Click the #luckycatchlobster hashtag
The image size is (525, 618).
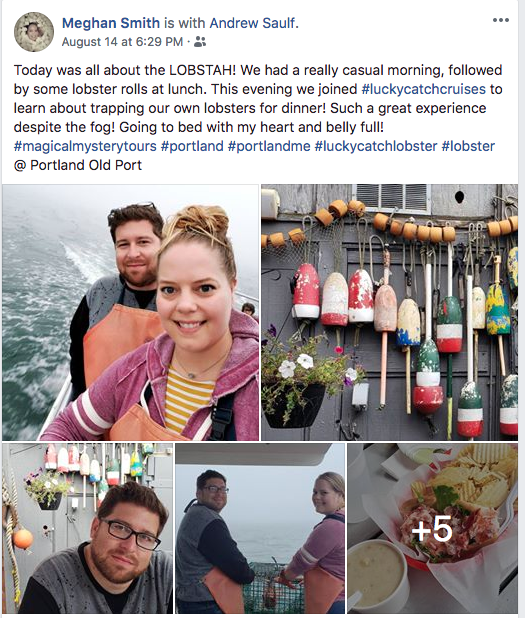(376, 146)
